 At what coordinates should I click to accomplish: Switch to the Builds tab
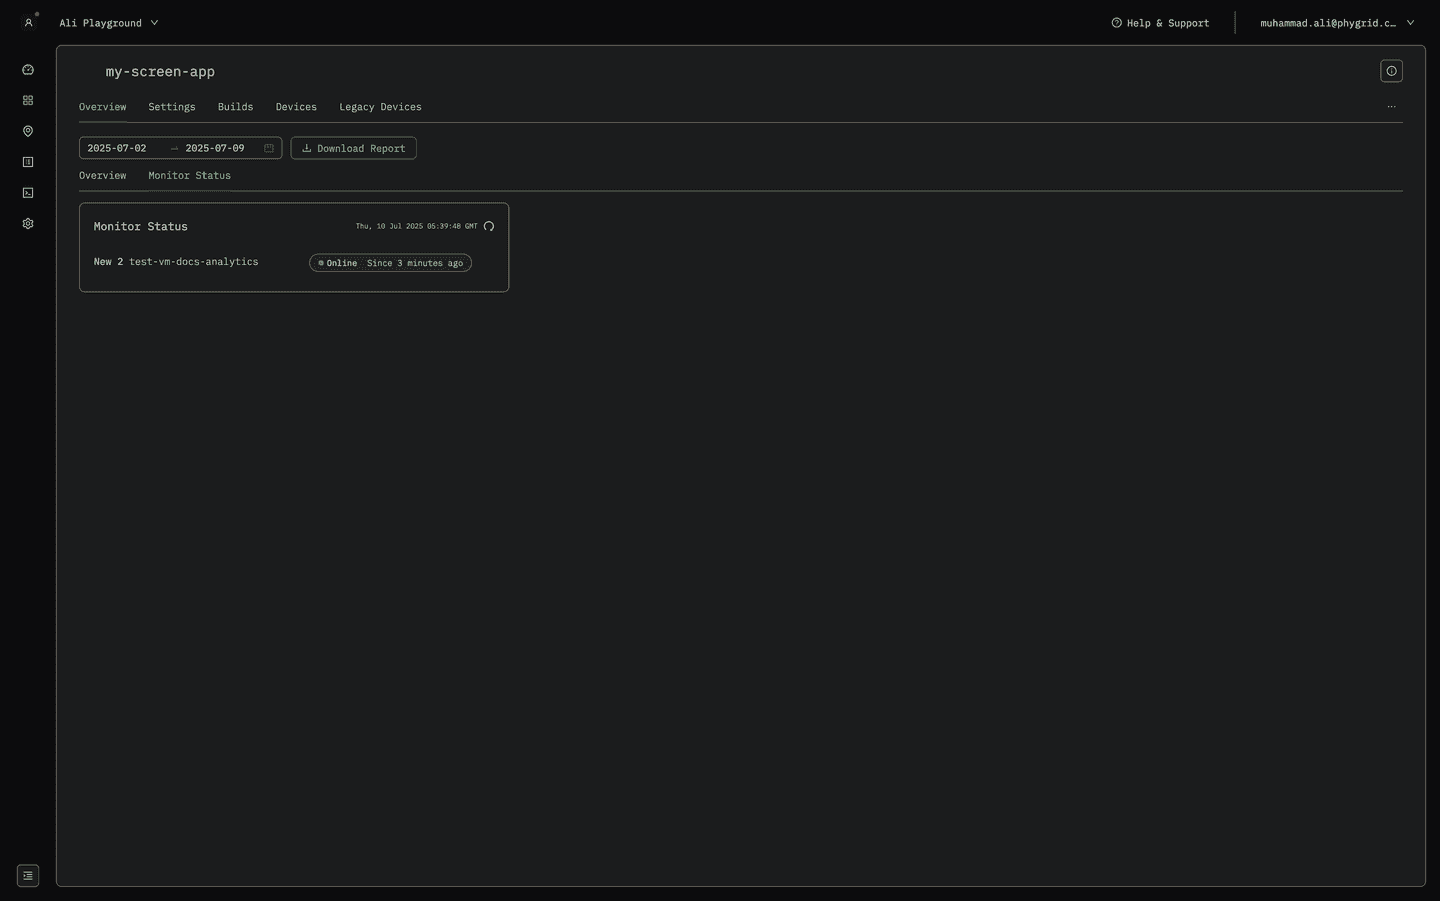click(235, 106)
